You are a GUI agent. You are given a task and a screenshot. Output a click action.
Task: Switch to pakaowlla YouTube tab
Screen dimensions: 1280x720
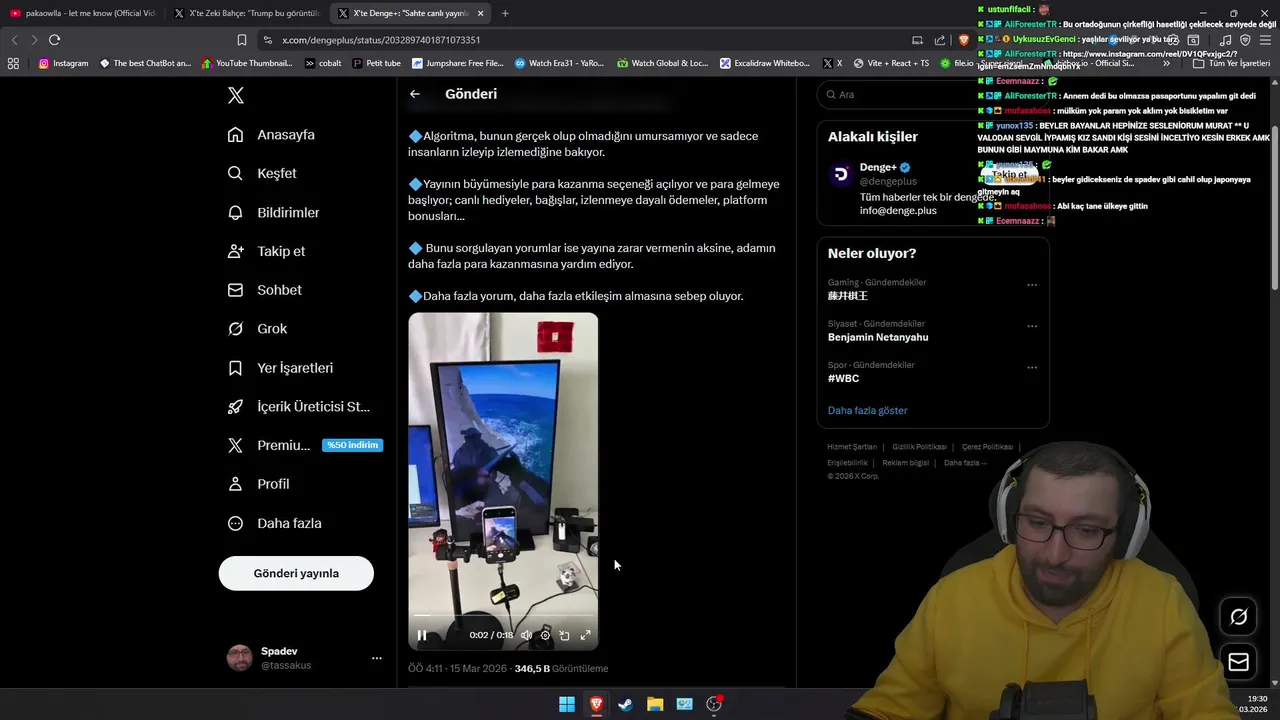click(82, 13)
